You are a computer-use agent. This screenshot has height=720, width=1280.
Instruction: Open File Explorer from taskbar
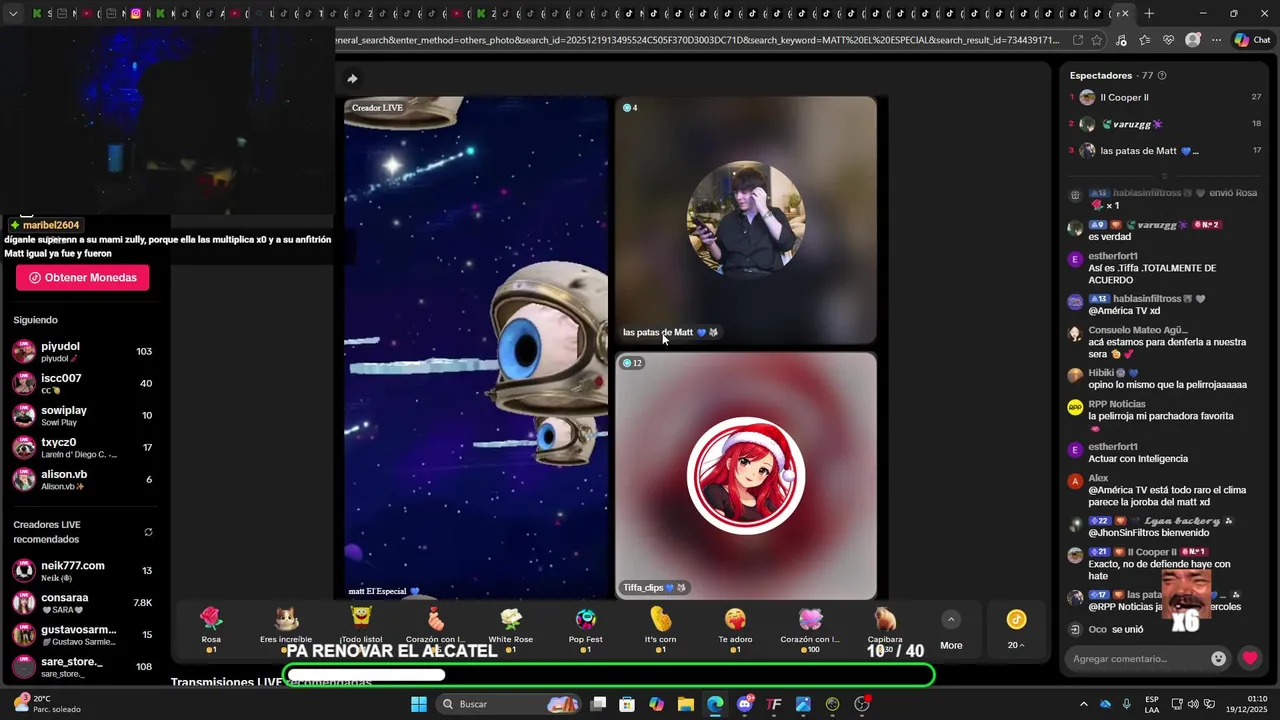(x=685, y=704)
